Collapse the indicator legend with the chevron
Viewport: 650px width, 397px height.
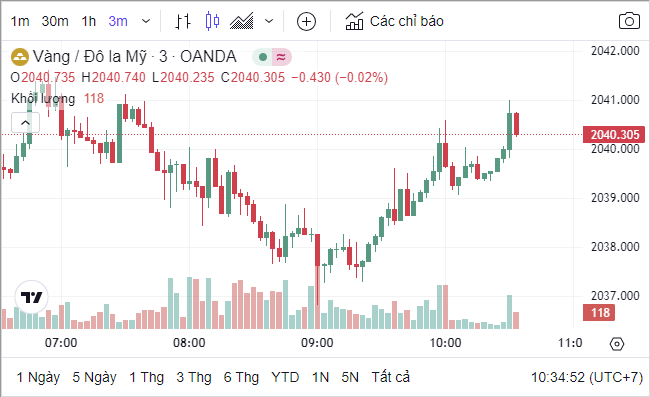pos(25,123)
